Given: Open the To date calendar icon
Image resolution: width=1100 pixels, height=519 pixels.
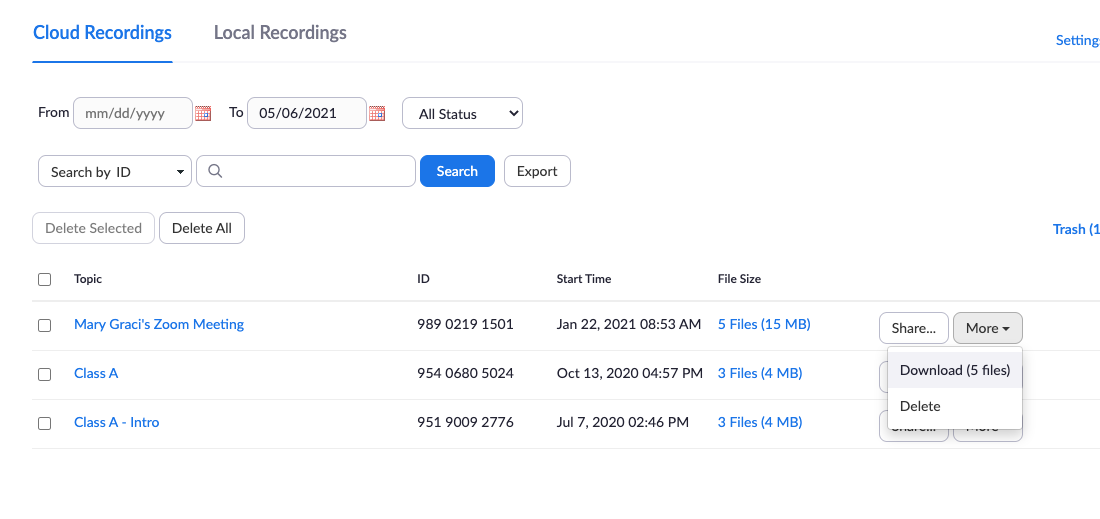Looking at the screenshot, I should pos(377,114).
